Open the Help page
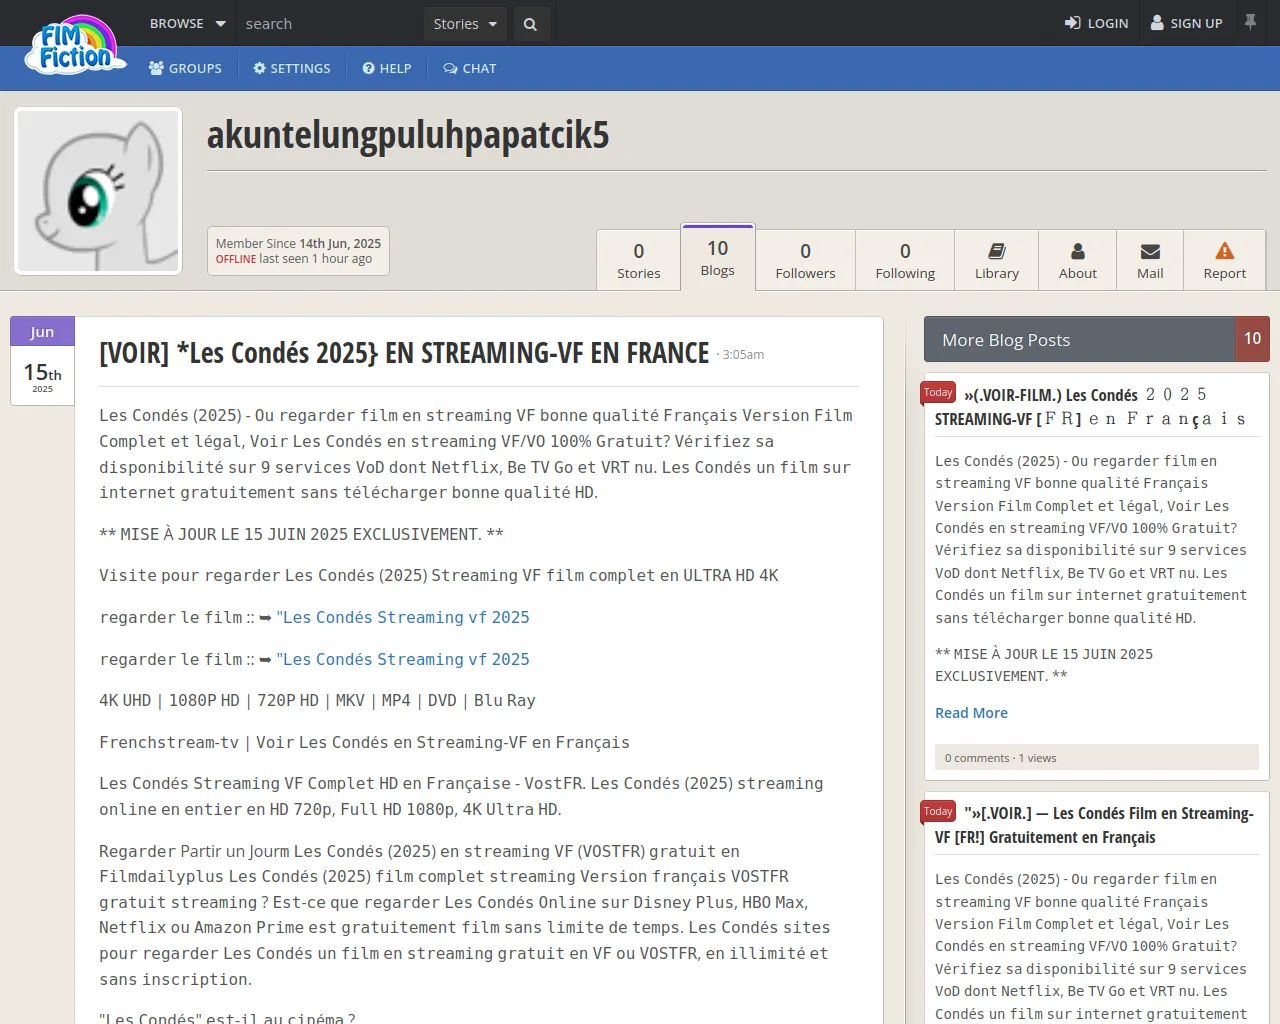 tap(387, 68)
